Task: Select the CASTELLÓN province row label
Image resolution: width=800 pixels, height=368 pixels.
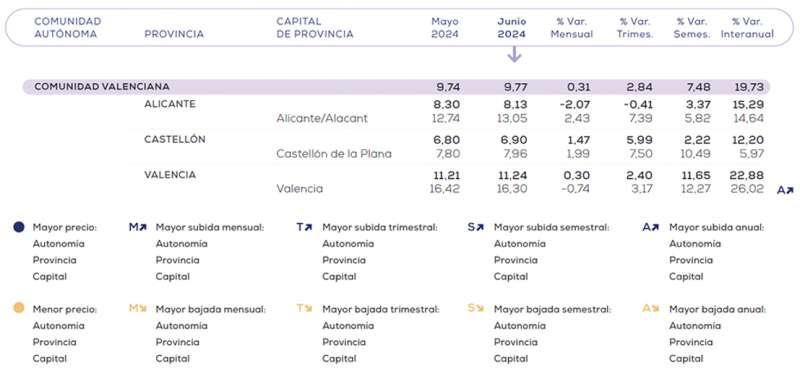Action: [x=175, y=139]
